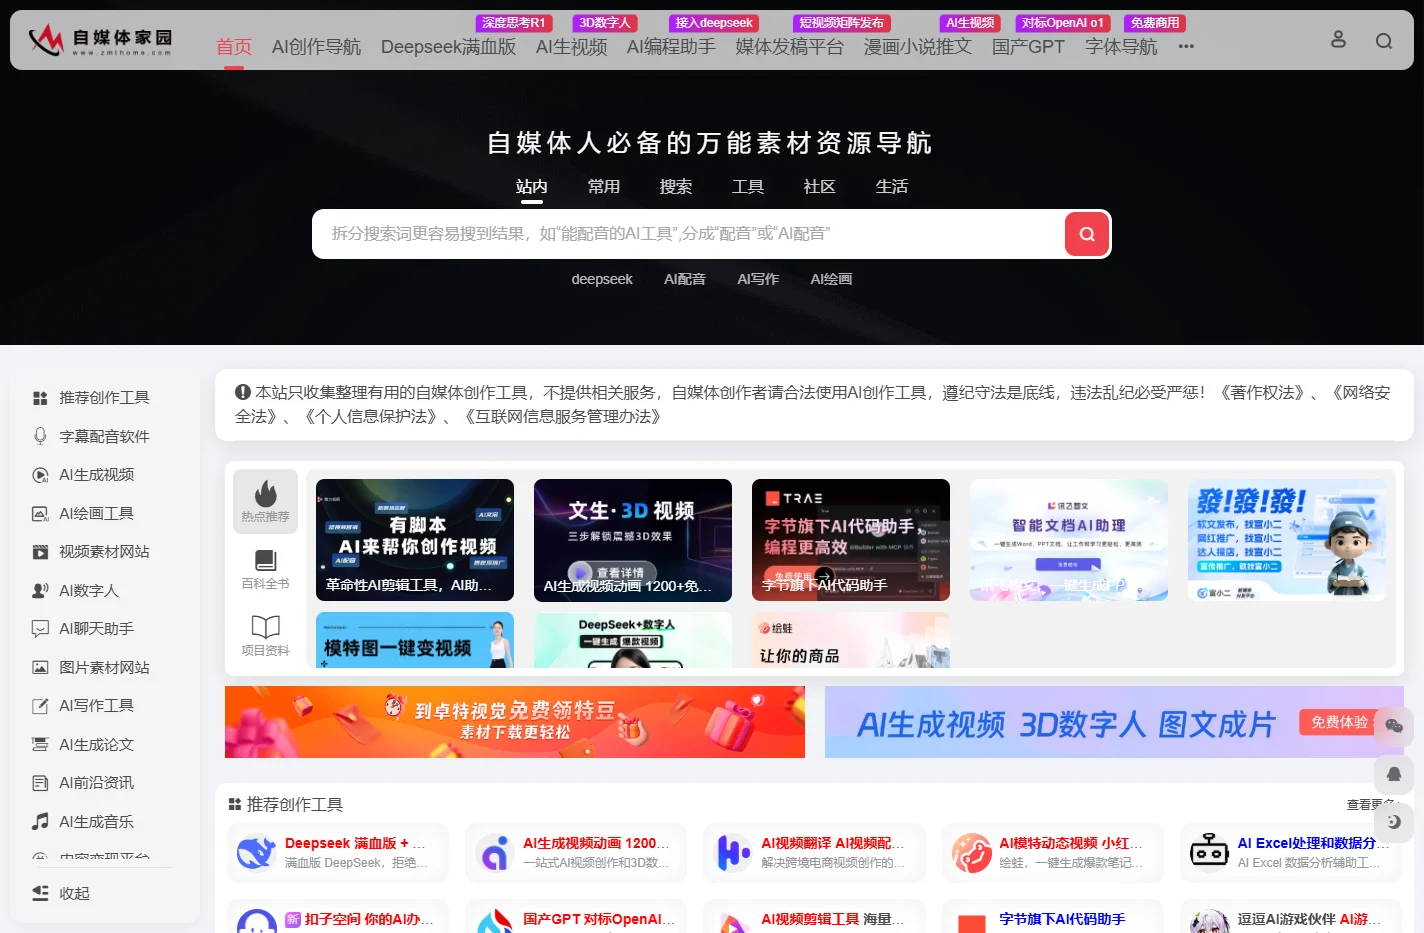Viewport: 1424px width, 933px height.
Task: Switch to 搜索 search tab
Action: click(x=676, y=187)
